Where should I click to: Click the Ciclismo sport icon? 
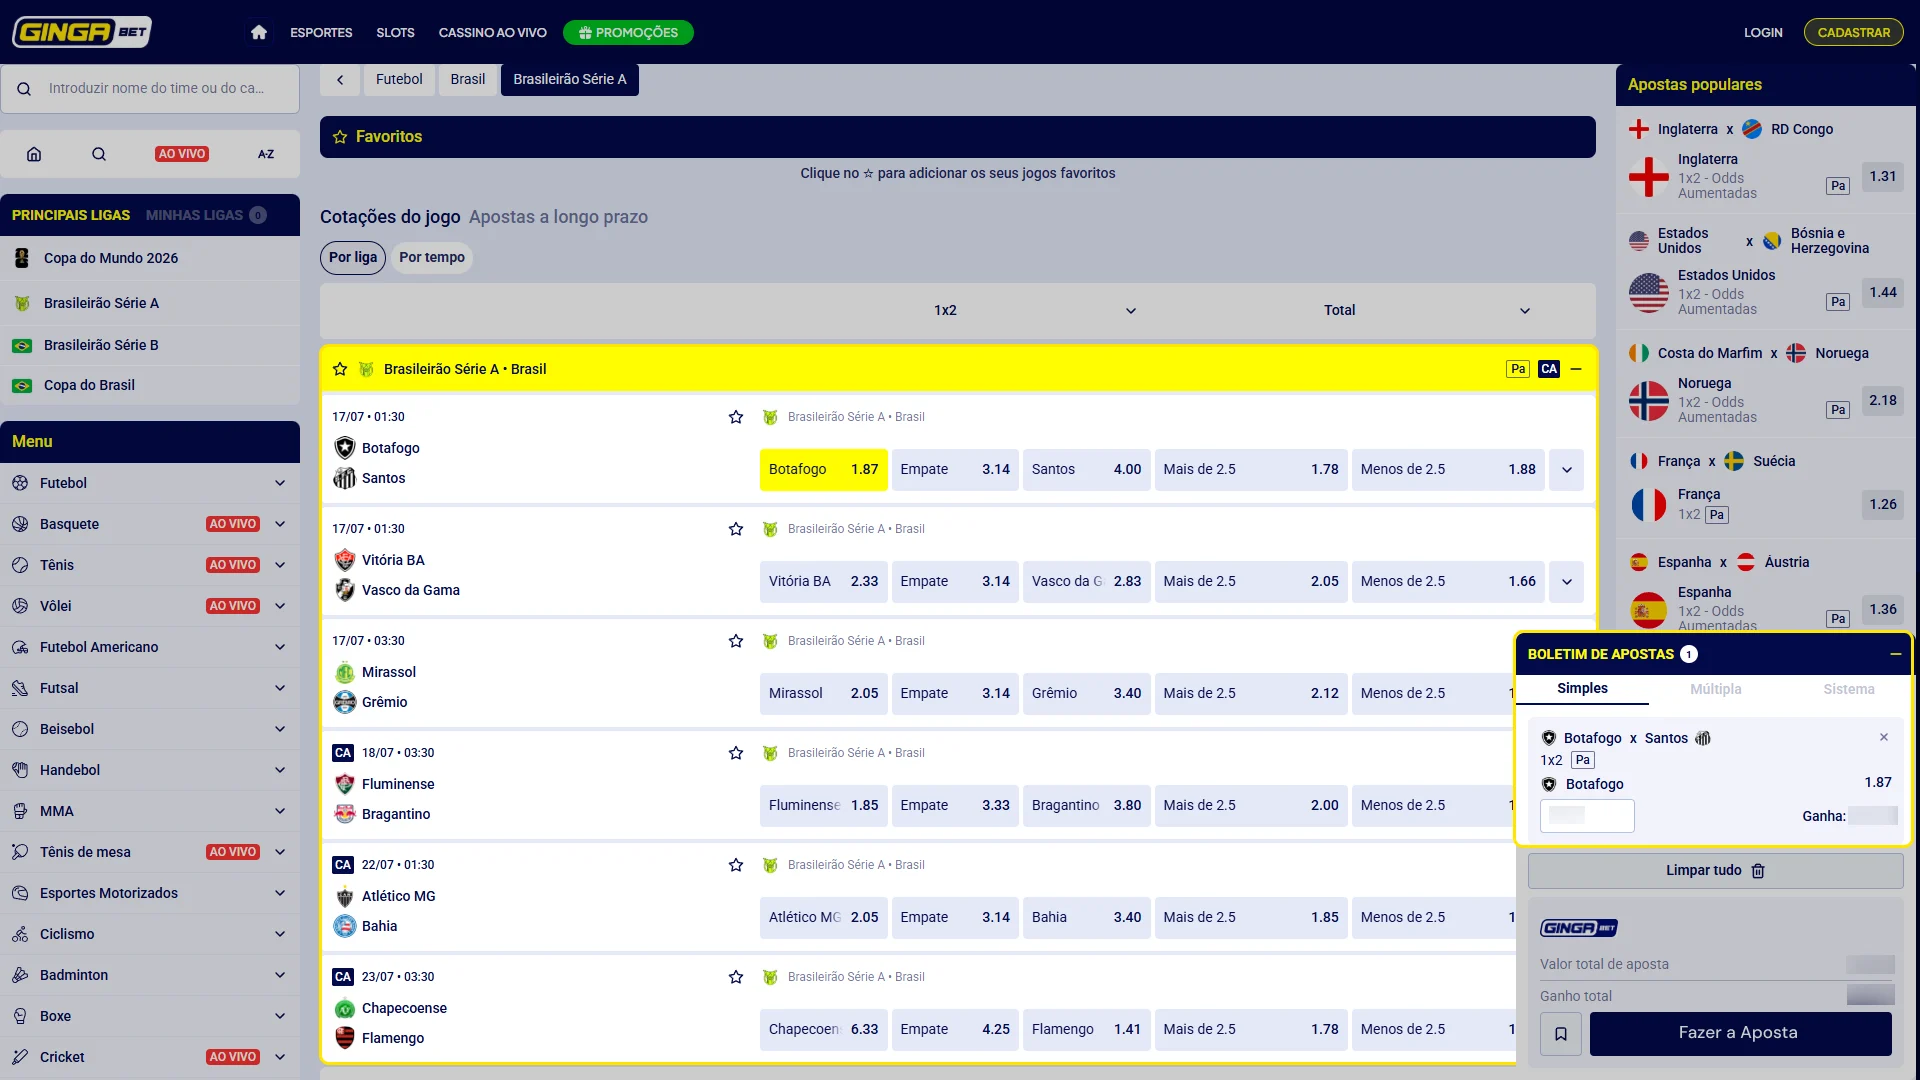point(20,934)
